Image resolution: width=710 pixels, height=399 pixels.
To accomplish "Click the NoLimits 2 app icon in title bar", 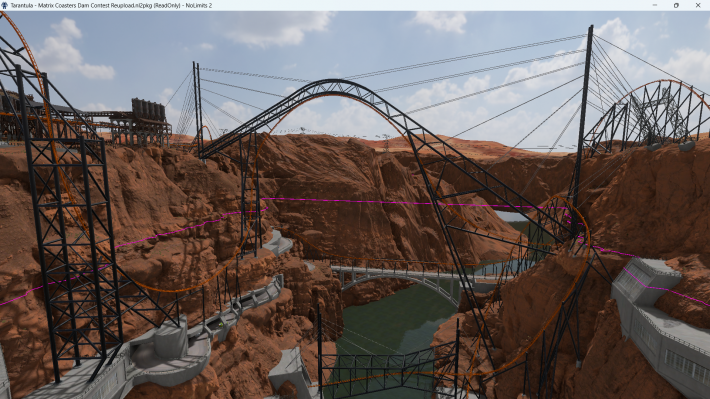I will pyautogui.click(x=5, y=5).
